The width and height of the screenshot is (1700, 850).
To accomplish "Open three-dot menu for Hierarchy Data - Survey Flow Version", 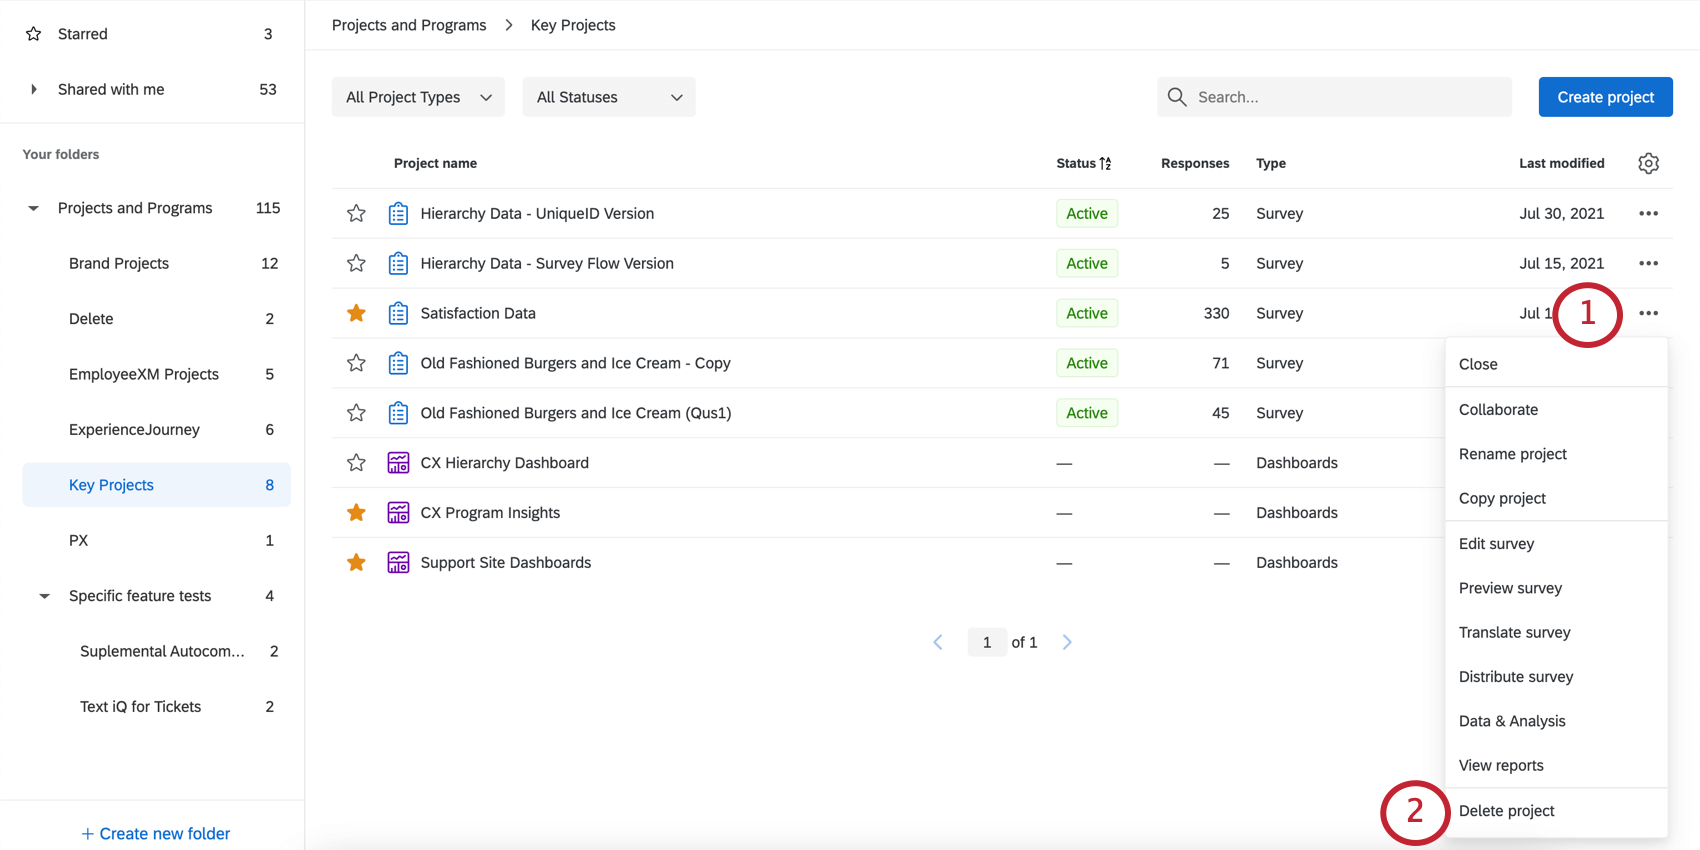I will coord(1648,263).
